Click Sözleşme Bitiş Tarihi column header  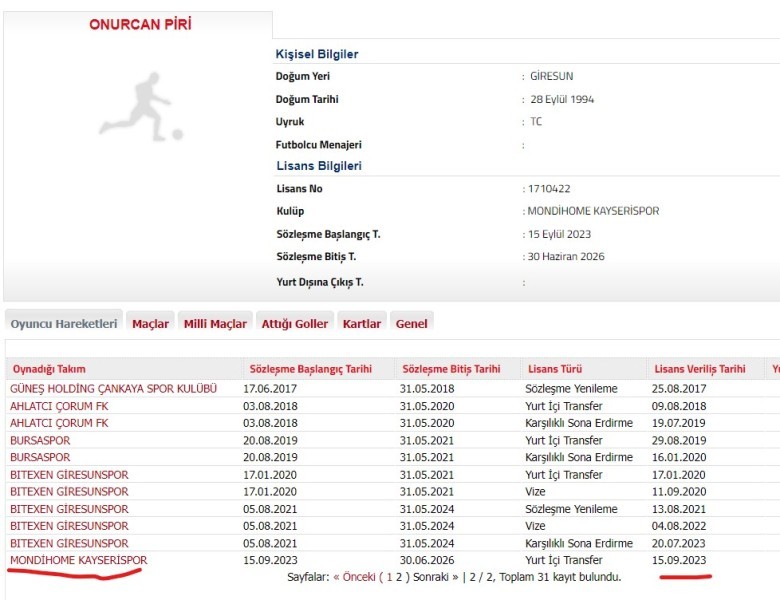tap(449, 369)
